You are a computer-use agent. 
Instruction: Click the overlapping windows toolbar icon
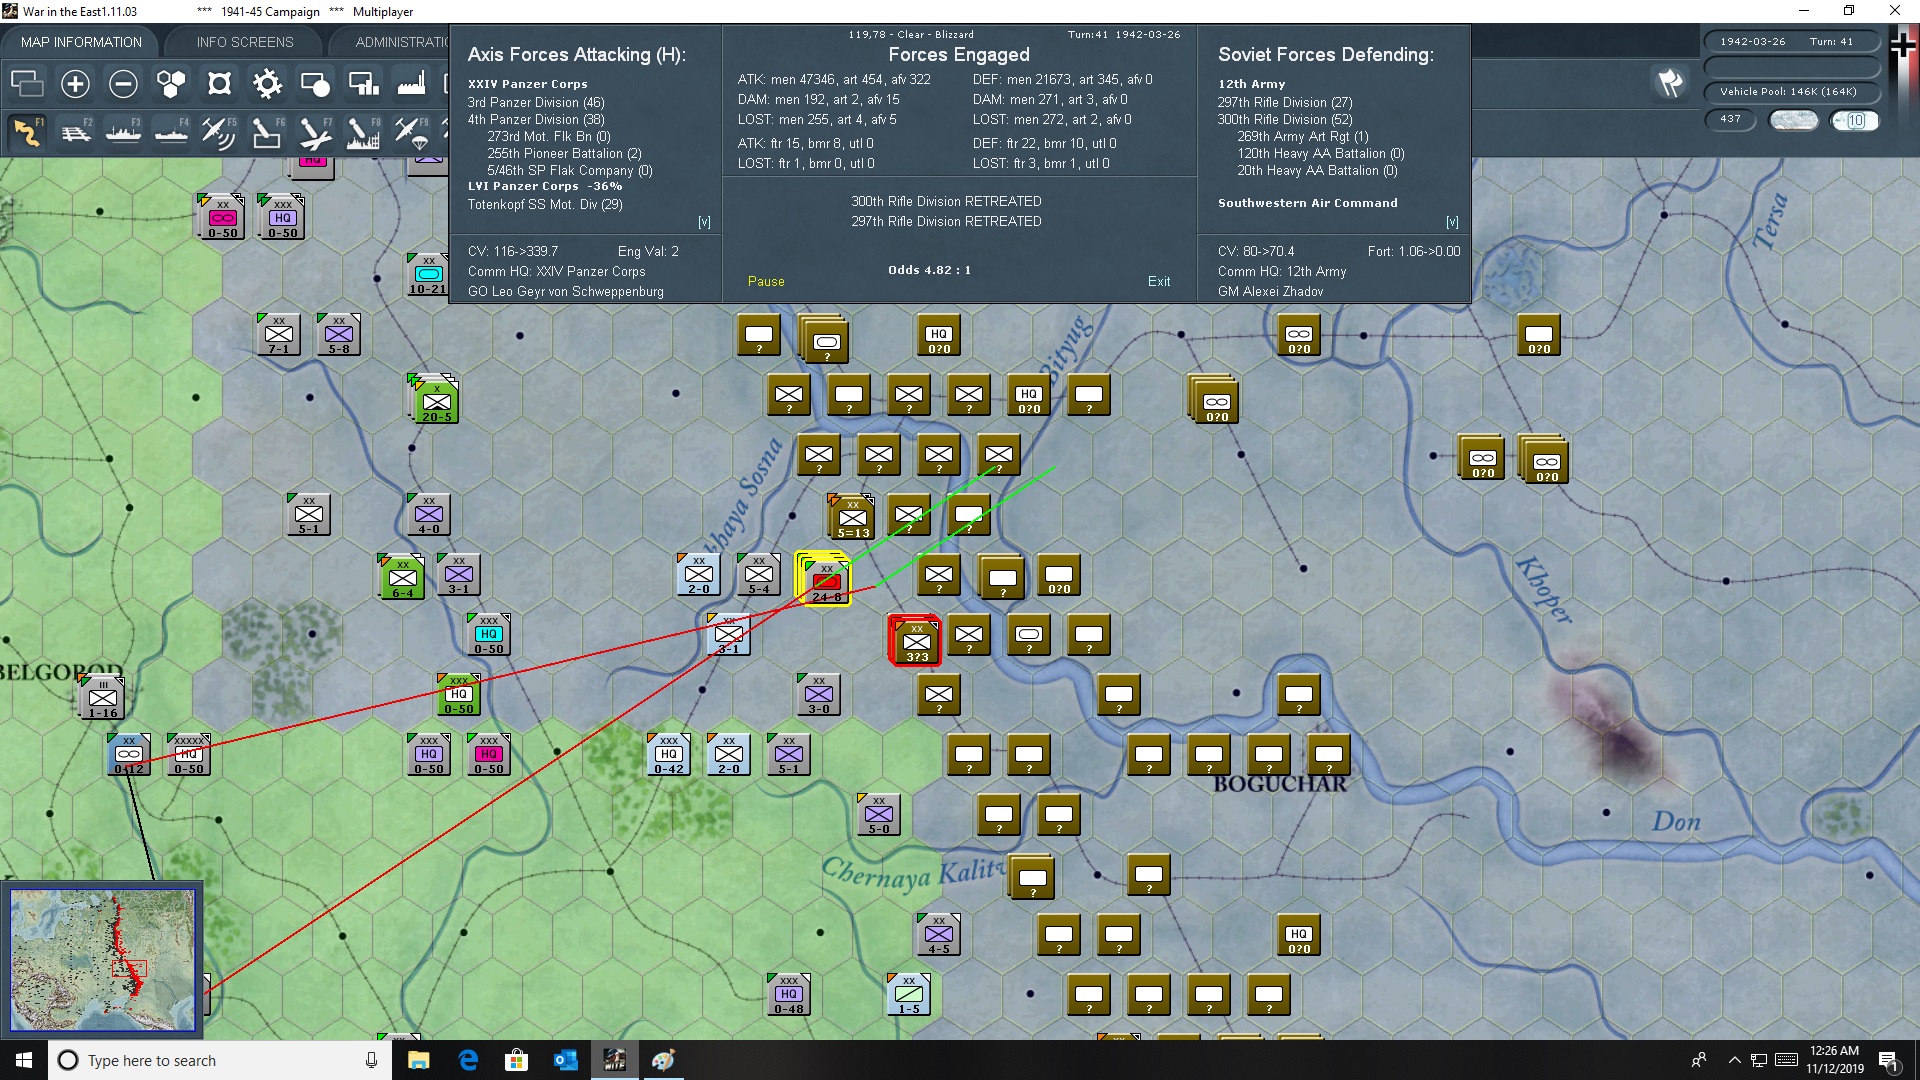coord(27,84)
